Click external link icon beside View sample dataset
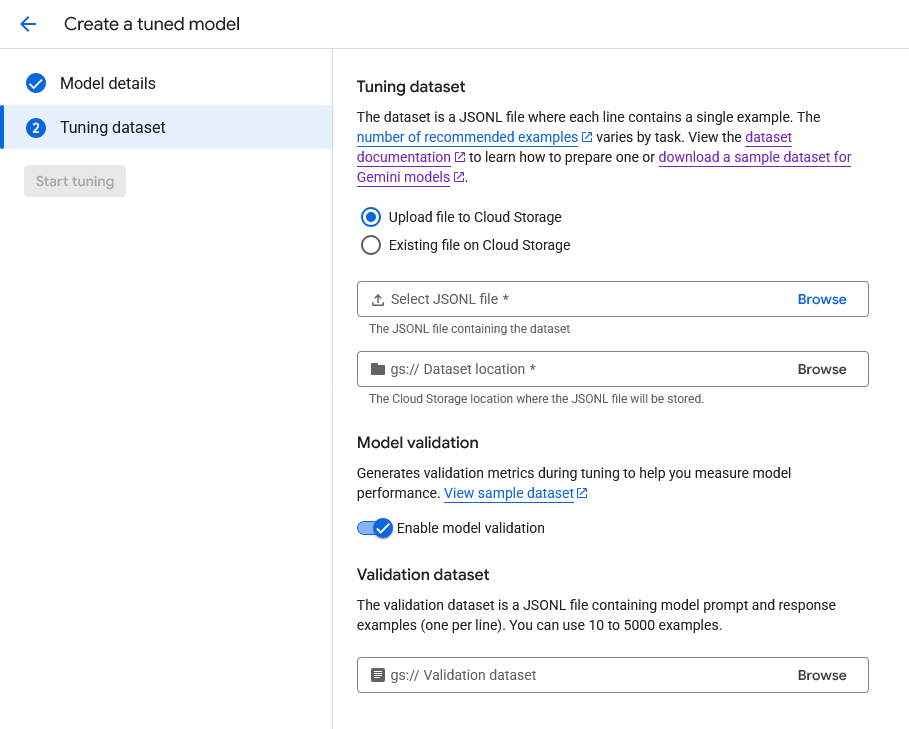This screenshot has height=729, width=909. click(582, 494)
